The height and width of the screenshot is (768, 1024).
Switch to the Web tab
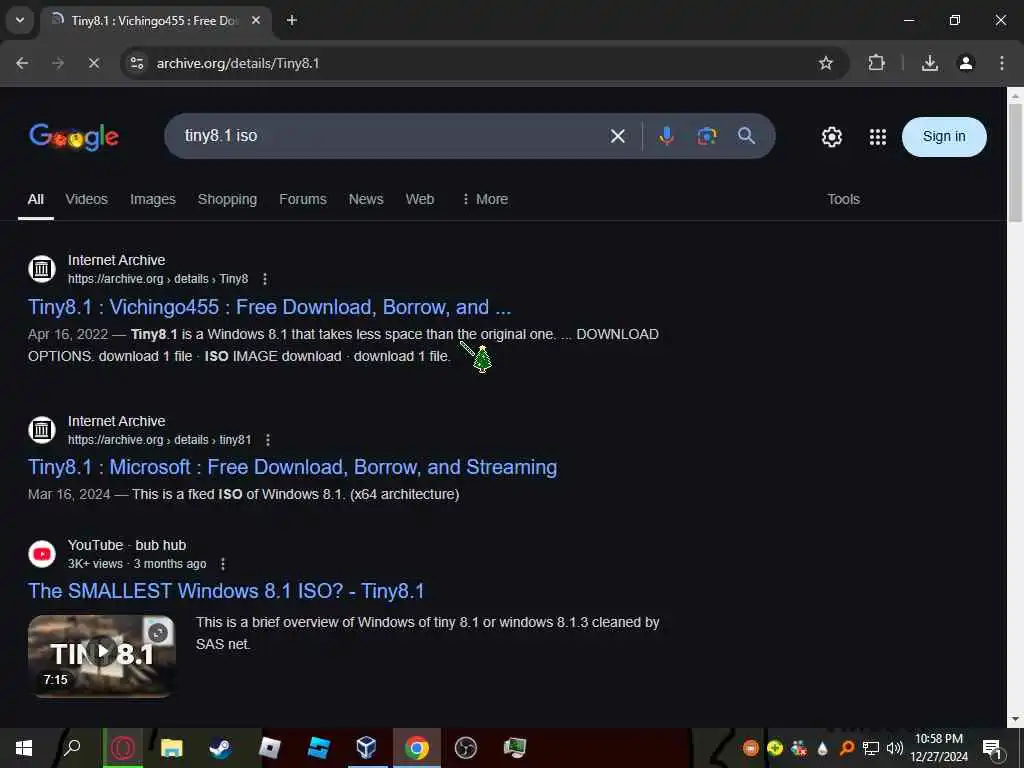(420, 199)
